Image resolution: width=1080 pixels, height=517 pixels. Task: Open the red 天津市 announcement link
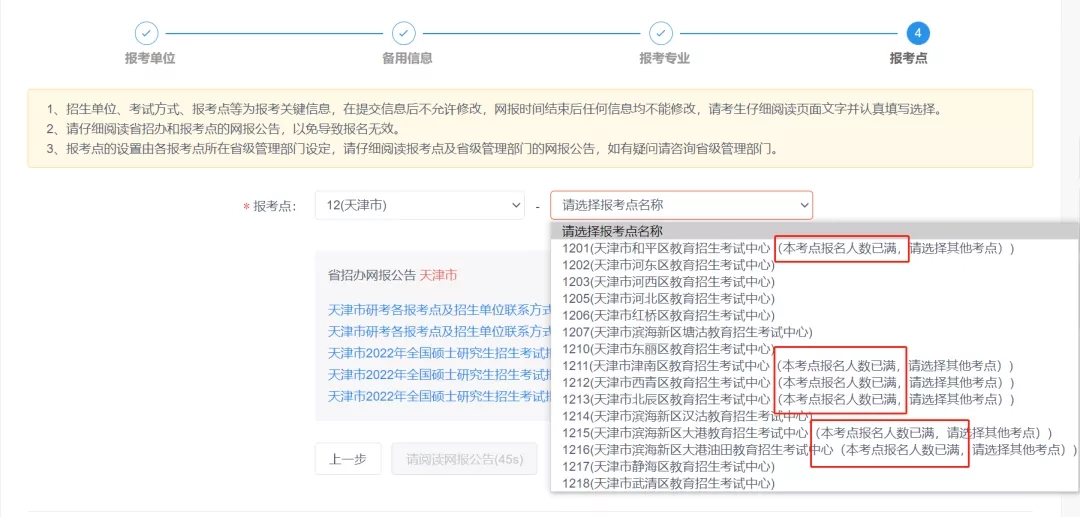(438, 275)
